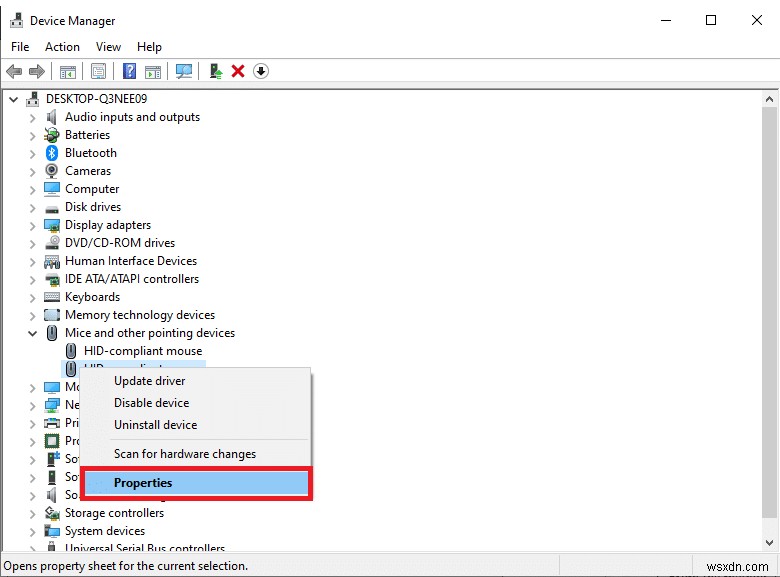Select DVD/CD-ROM drives label

coord(120,243)
